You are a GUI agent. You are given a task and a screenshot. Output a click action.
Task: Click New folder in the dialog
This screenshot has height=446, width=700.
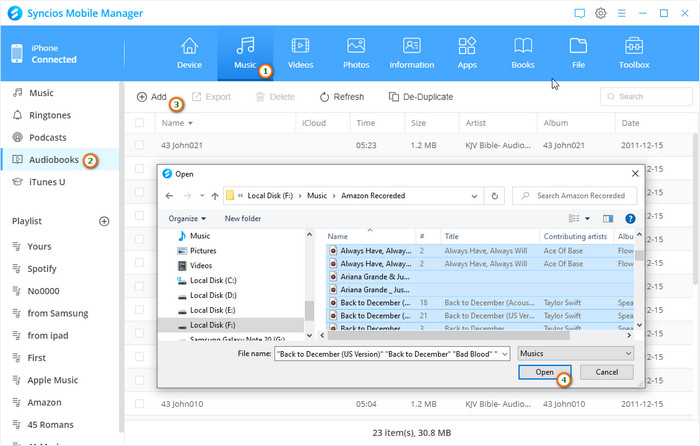click(x=242, y=218)
